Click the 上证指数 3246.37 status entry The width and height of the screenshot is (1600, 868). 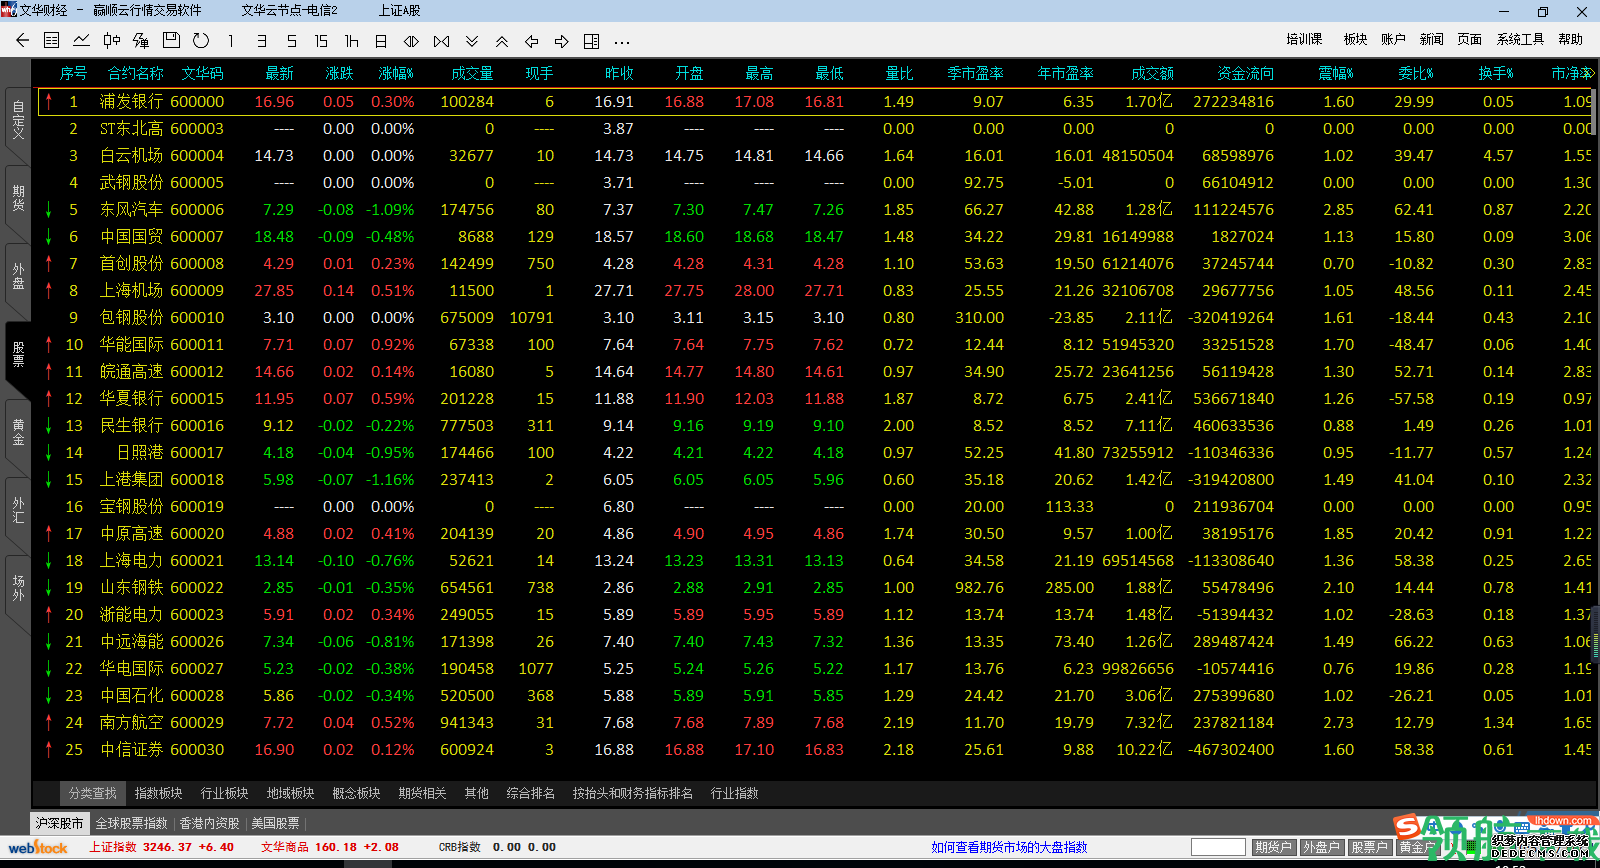pos(161,847)
